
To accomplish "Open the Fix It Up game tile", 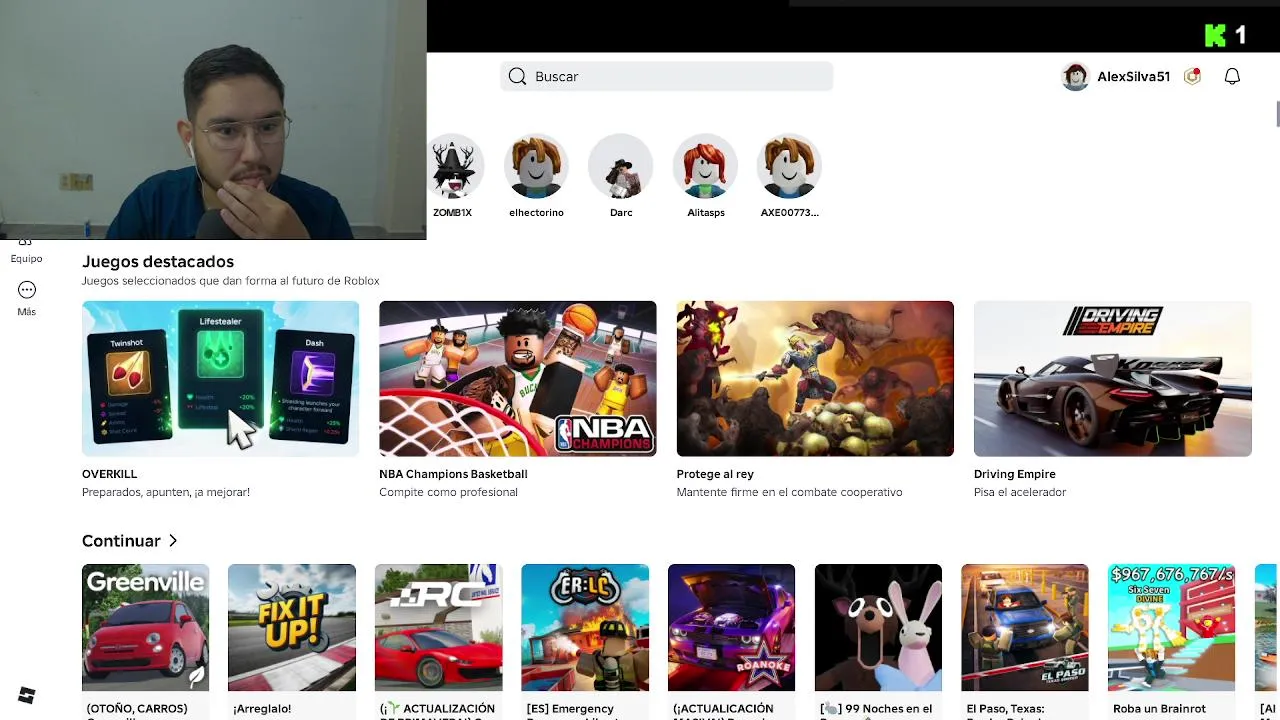I will point(292,628).
